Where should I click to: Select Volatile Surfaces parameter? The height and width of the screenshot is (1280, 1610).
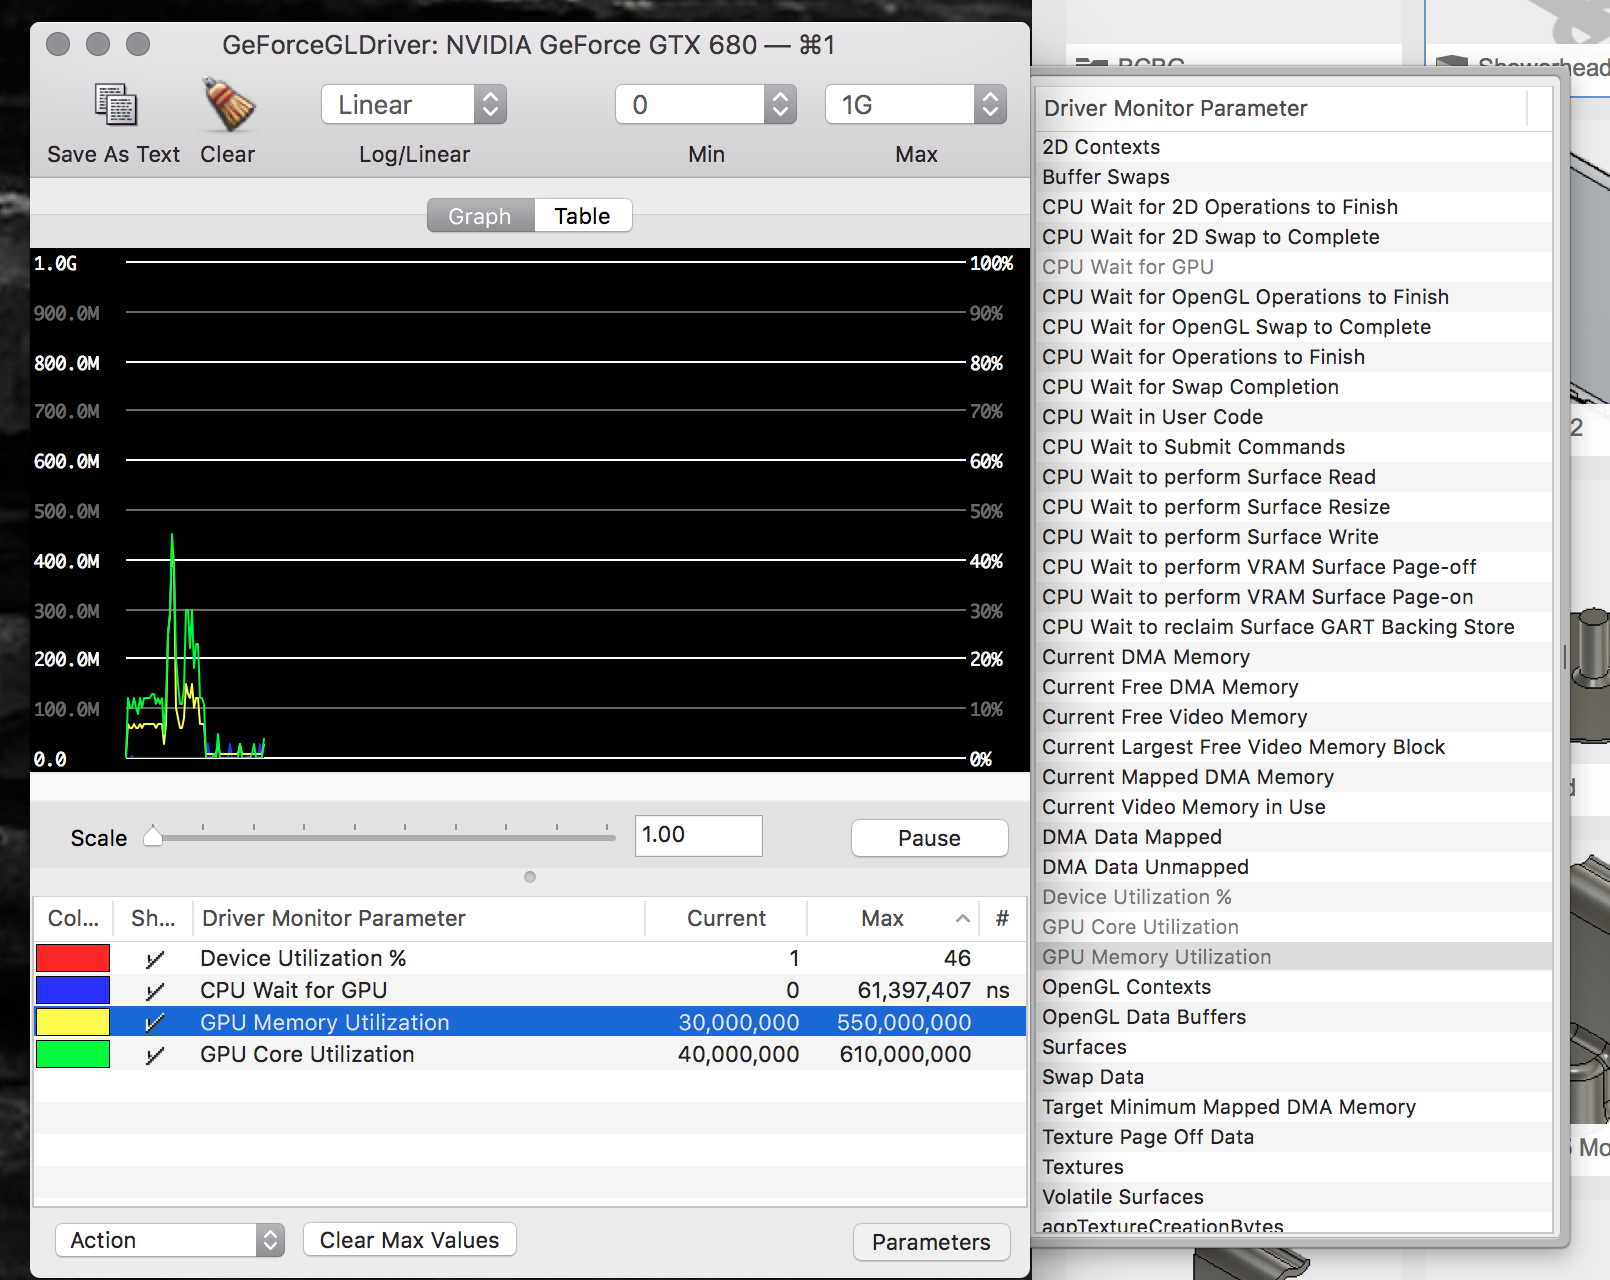click(x=1294, y=1197)
